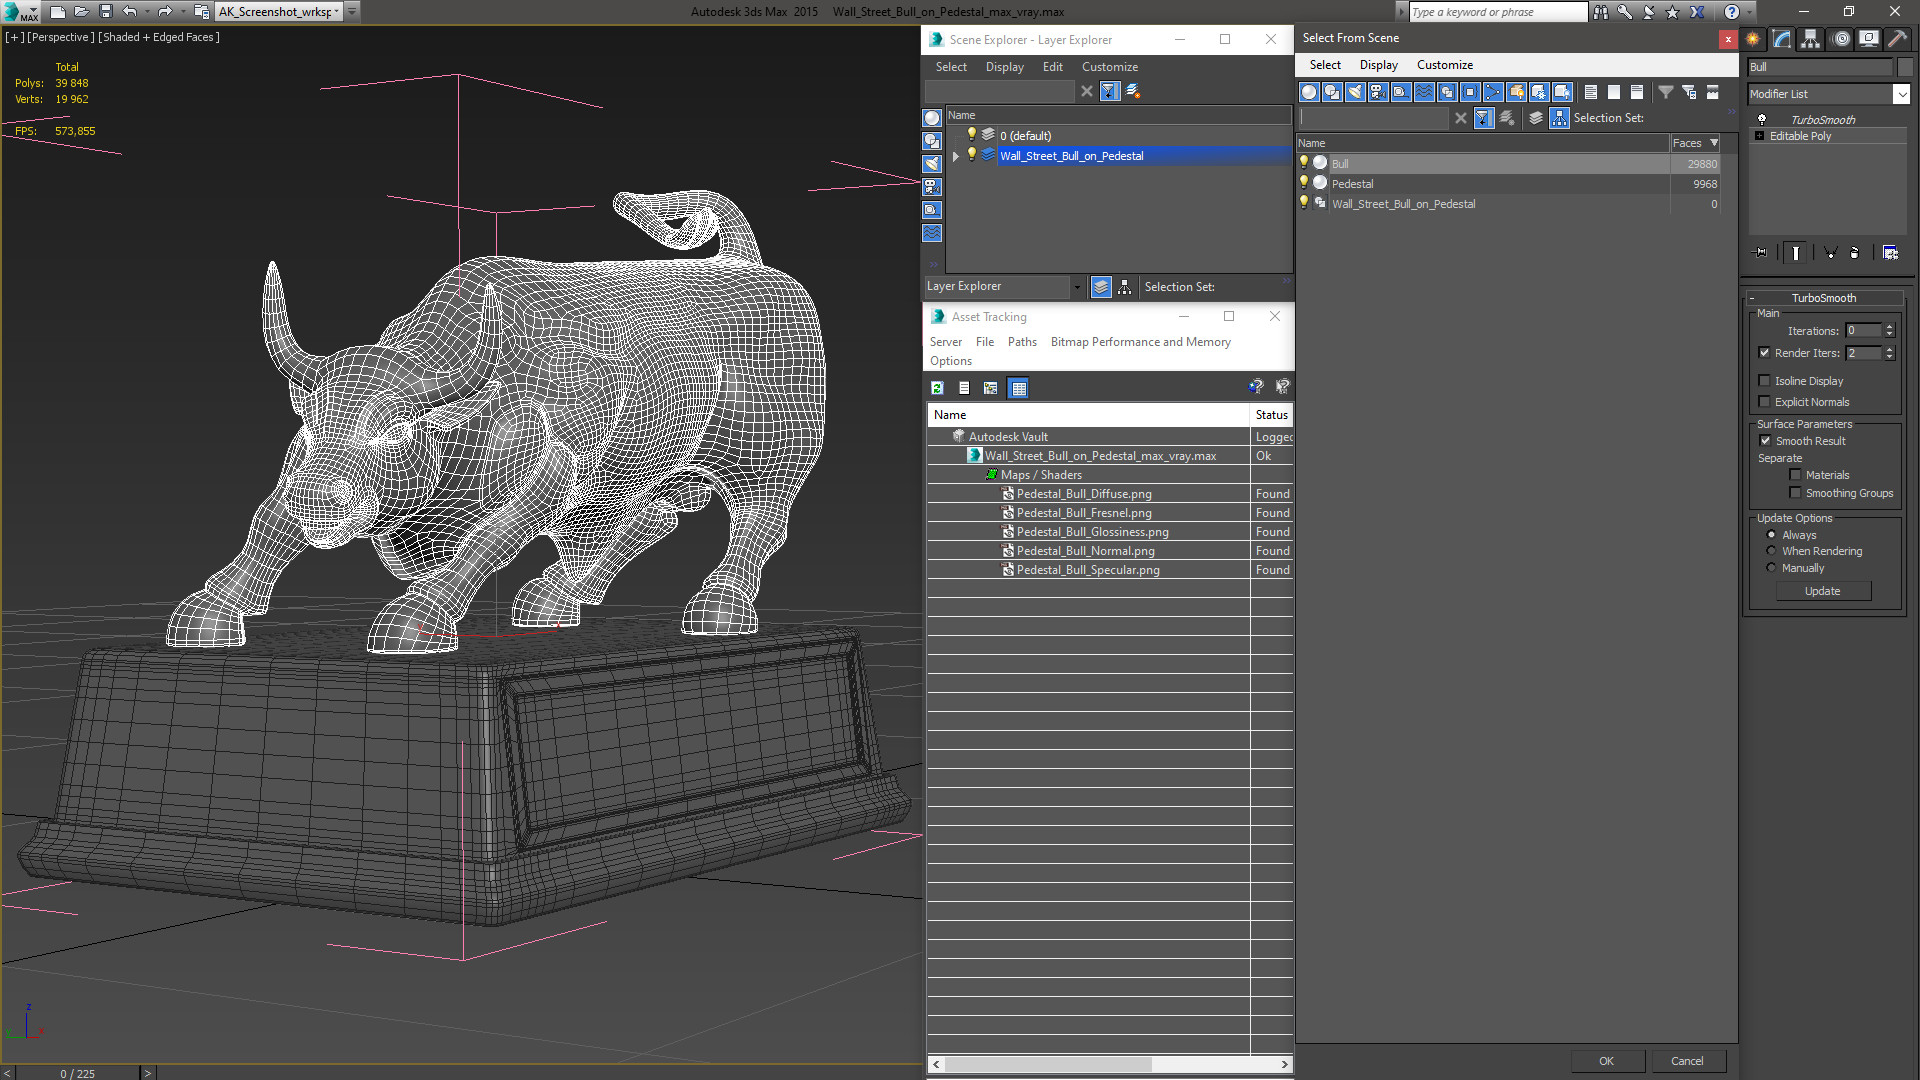Enable Explicit Normals checkbox

tap(1764, 401)
